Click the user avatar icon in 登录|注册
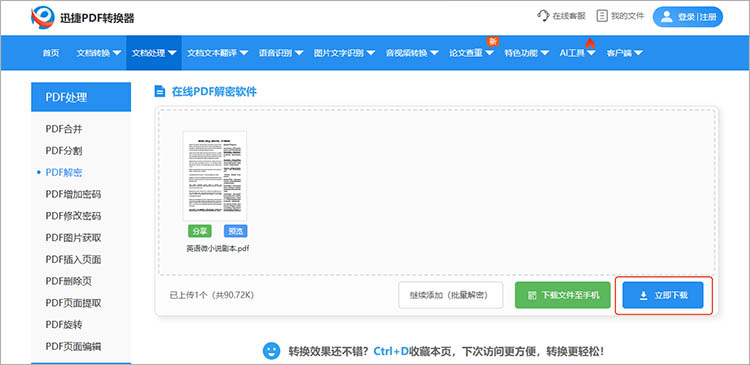 click(x=667, y=17)
